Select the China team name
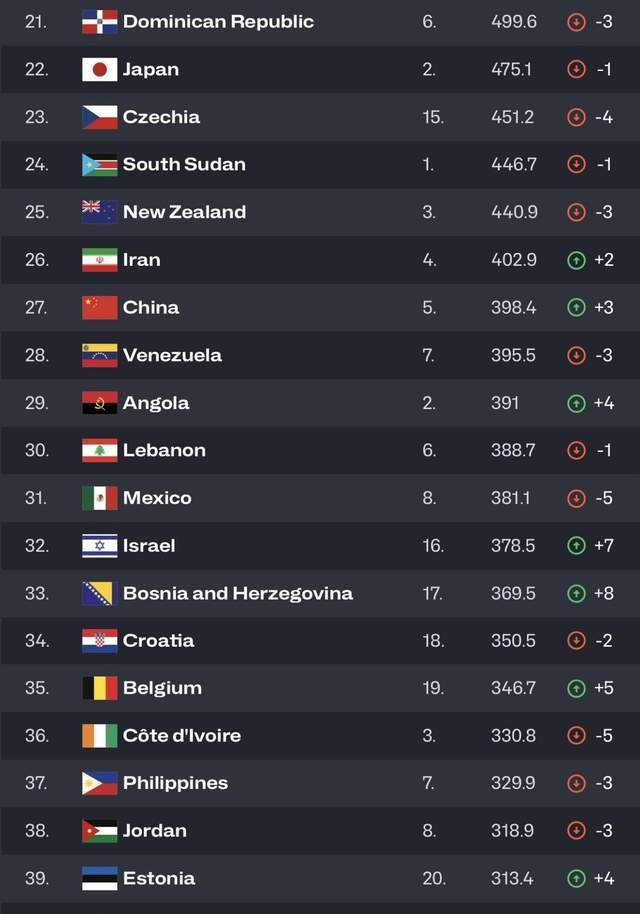This screenshot has height=914, width=640. [x=151, y=307]
